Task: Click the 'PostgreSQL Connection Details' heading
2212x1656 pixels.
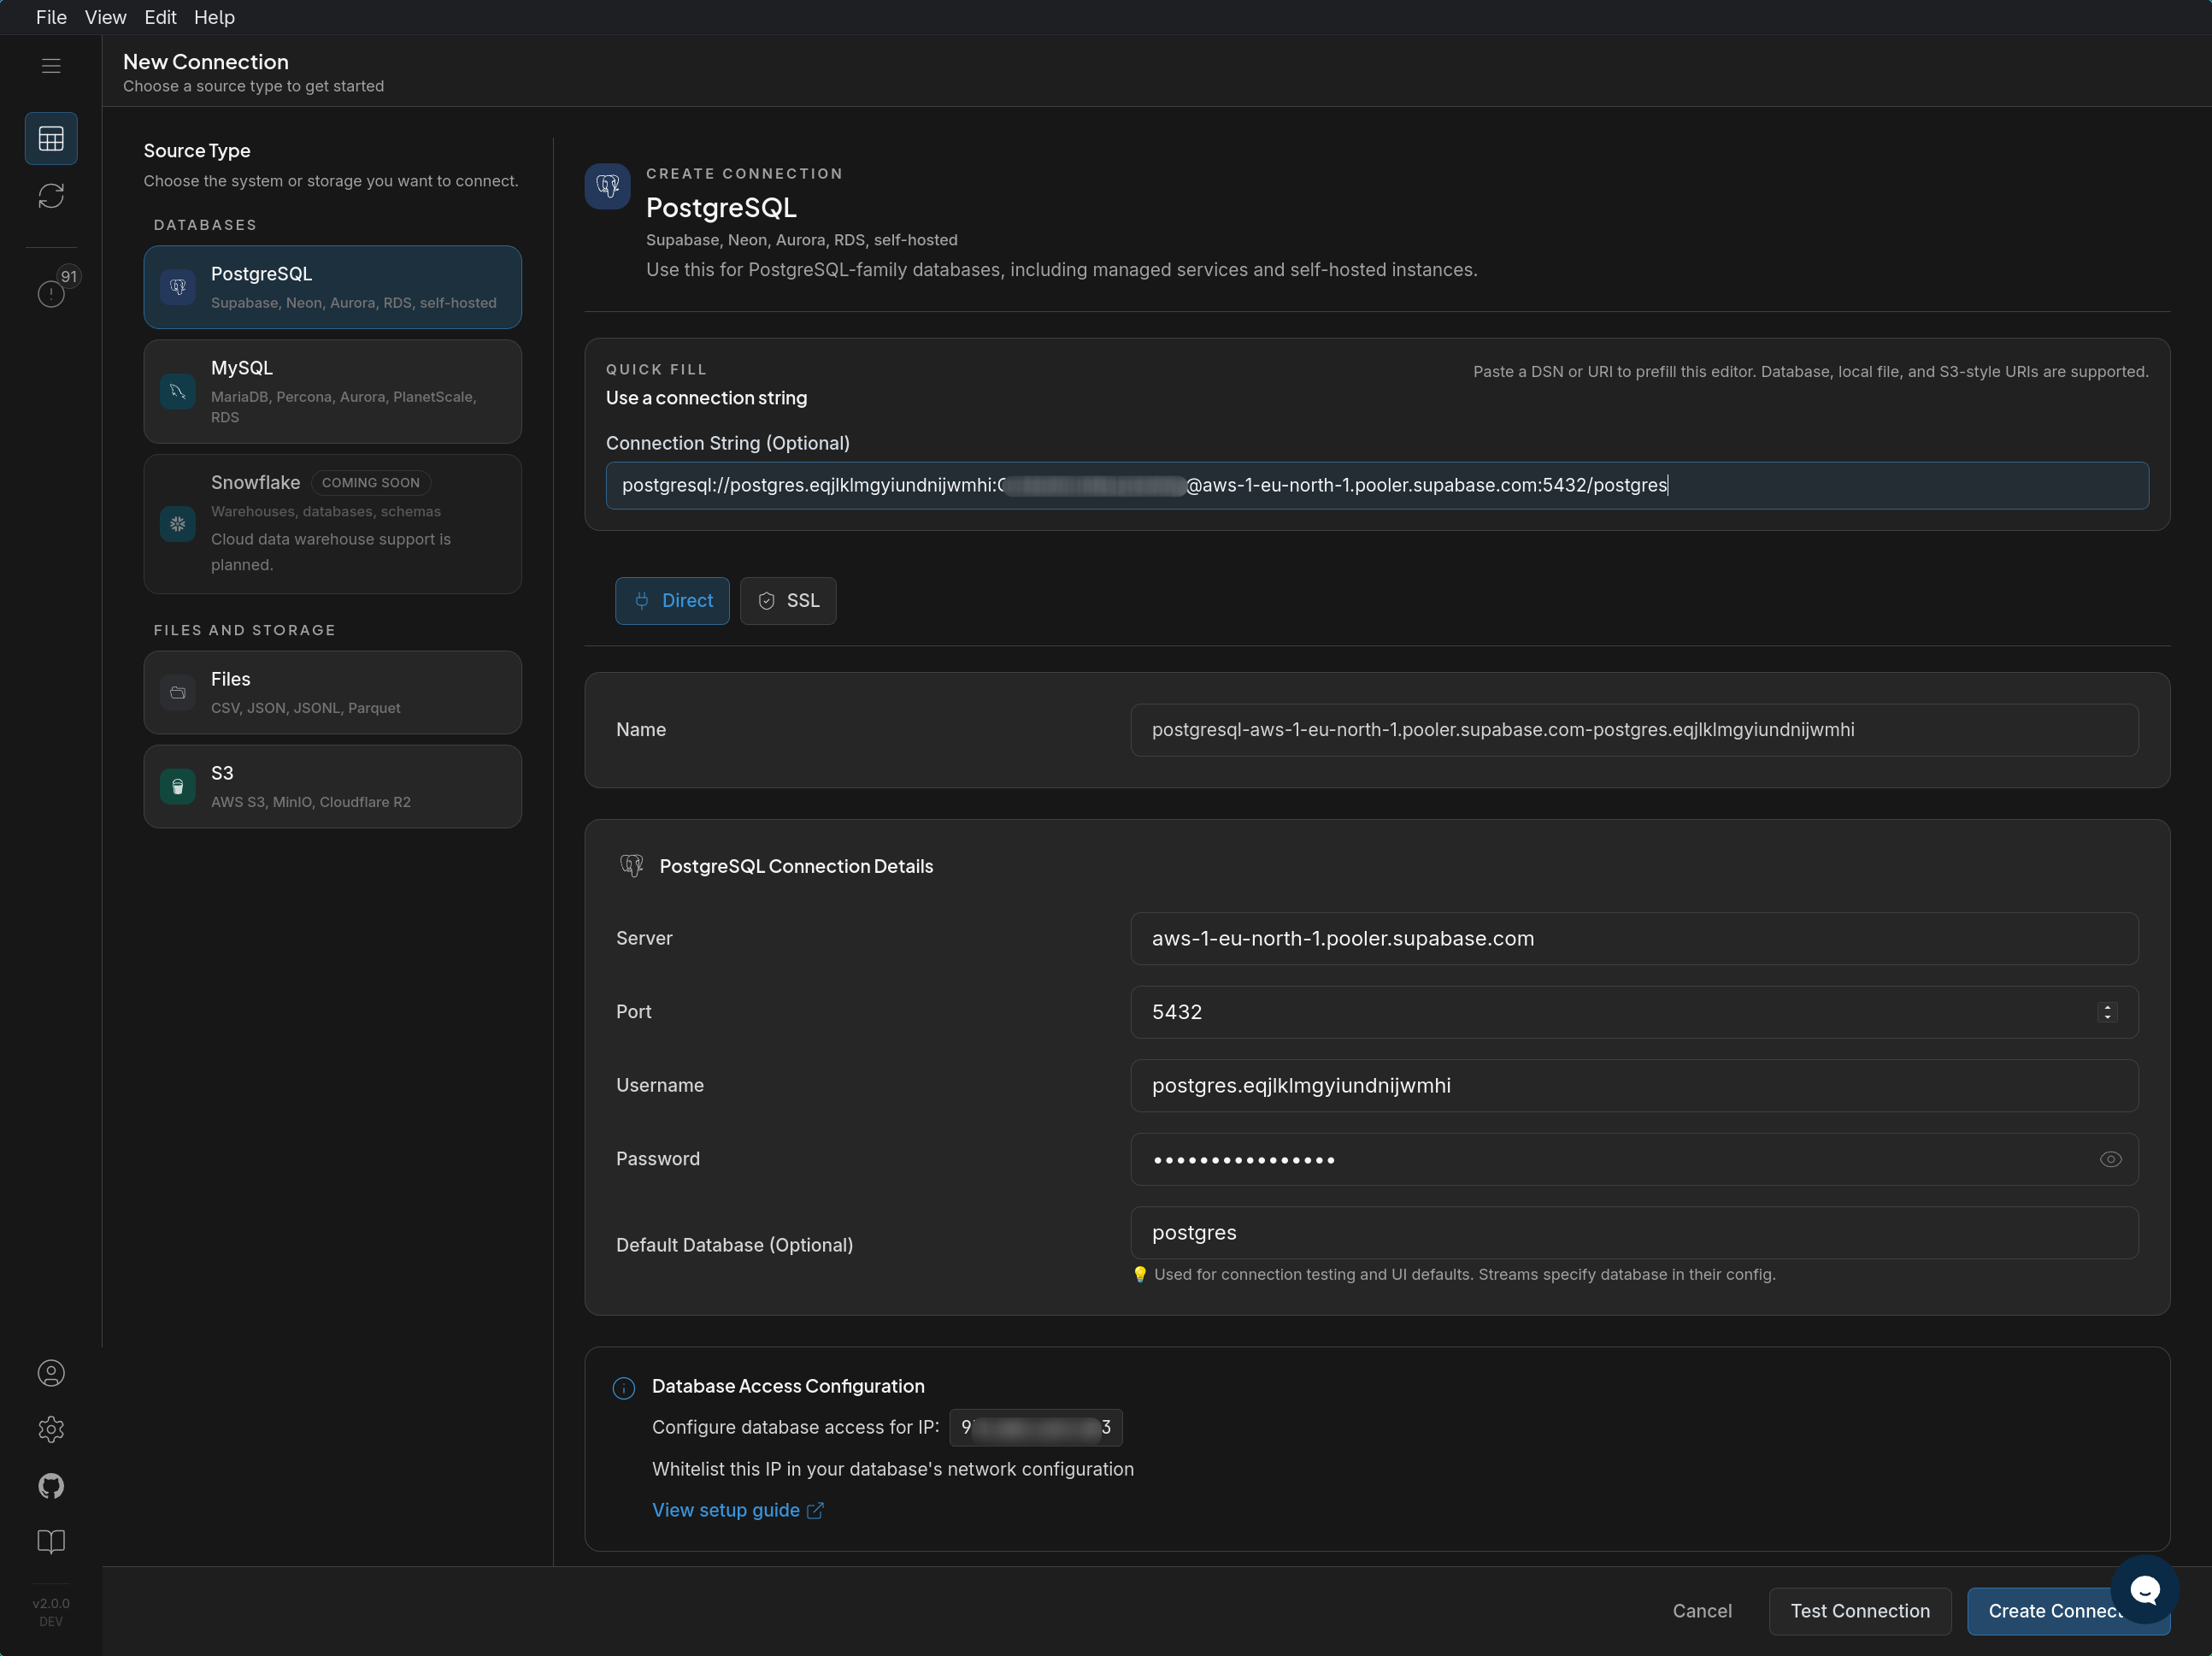Action: tap(796, 866)
